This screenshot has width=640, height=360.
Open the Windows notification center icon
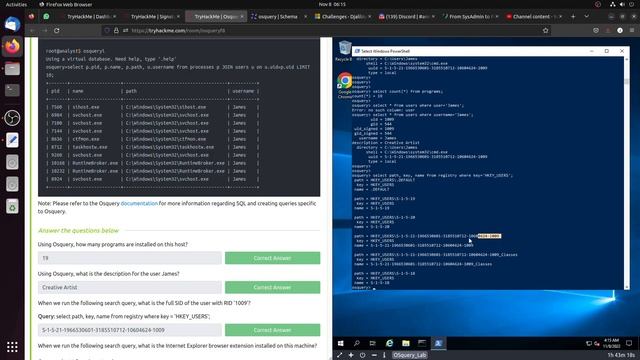(629, 343)
